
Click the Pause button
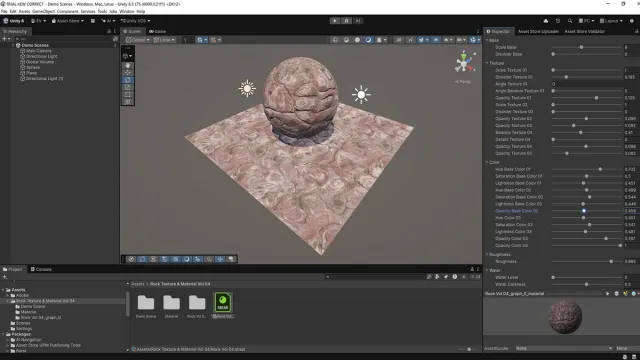click(x=346, y=21)
